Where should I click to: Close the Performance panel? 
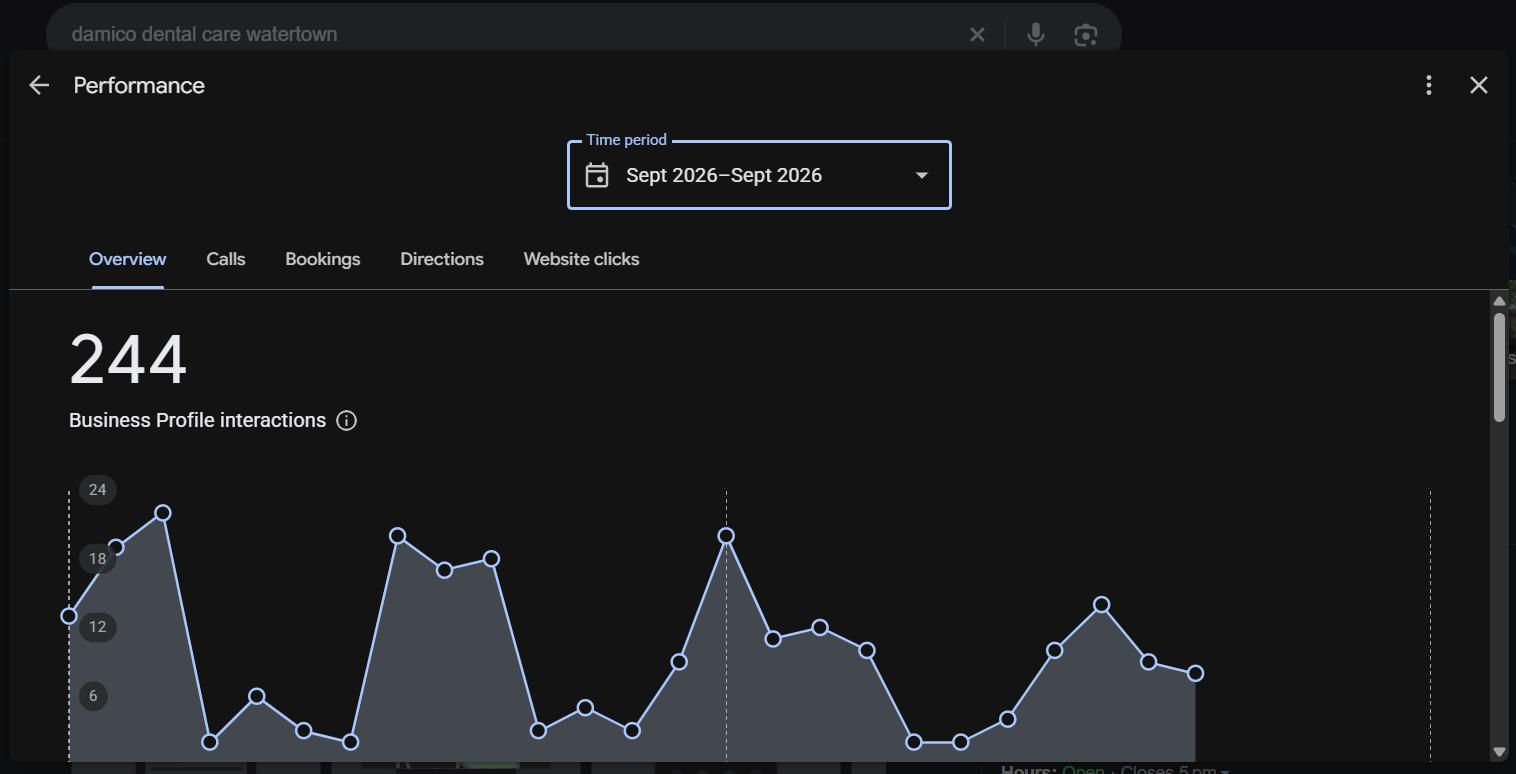click(1479, 85)
